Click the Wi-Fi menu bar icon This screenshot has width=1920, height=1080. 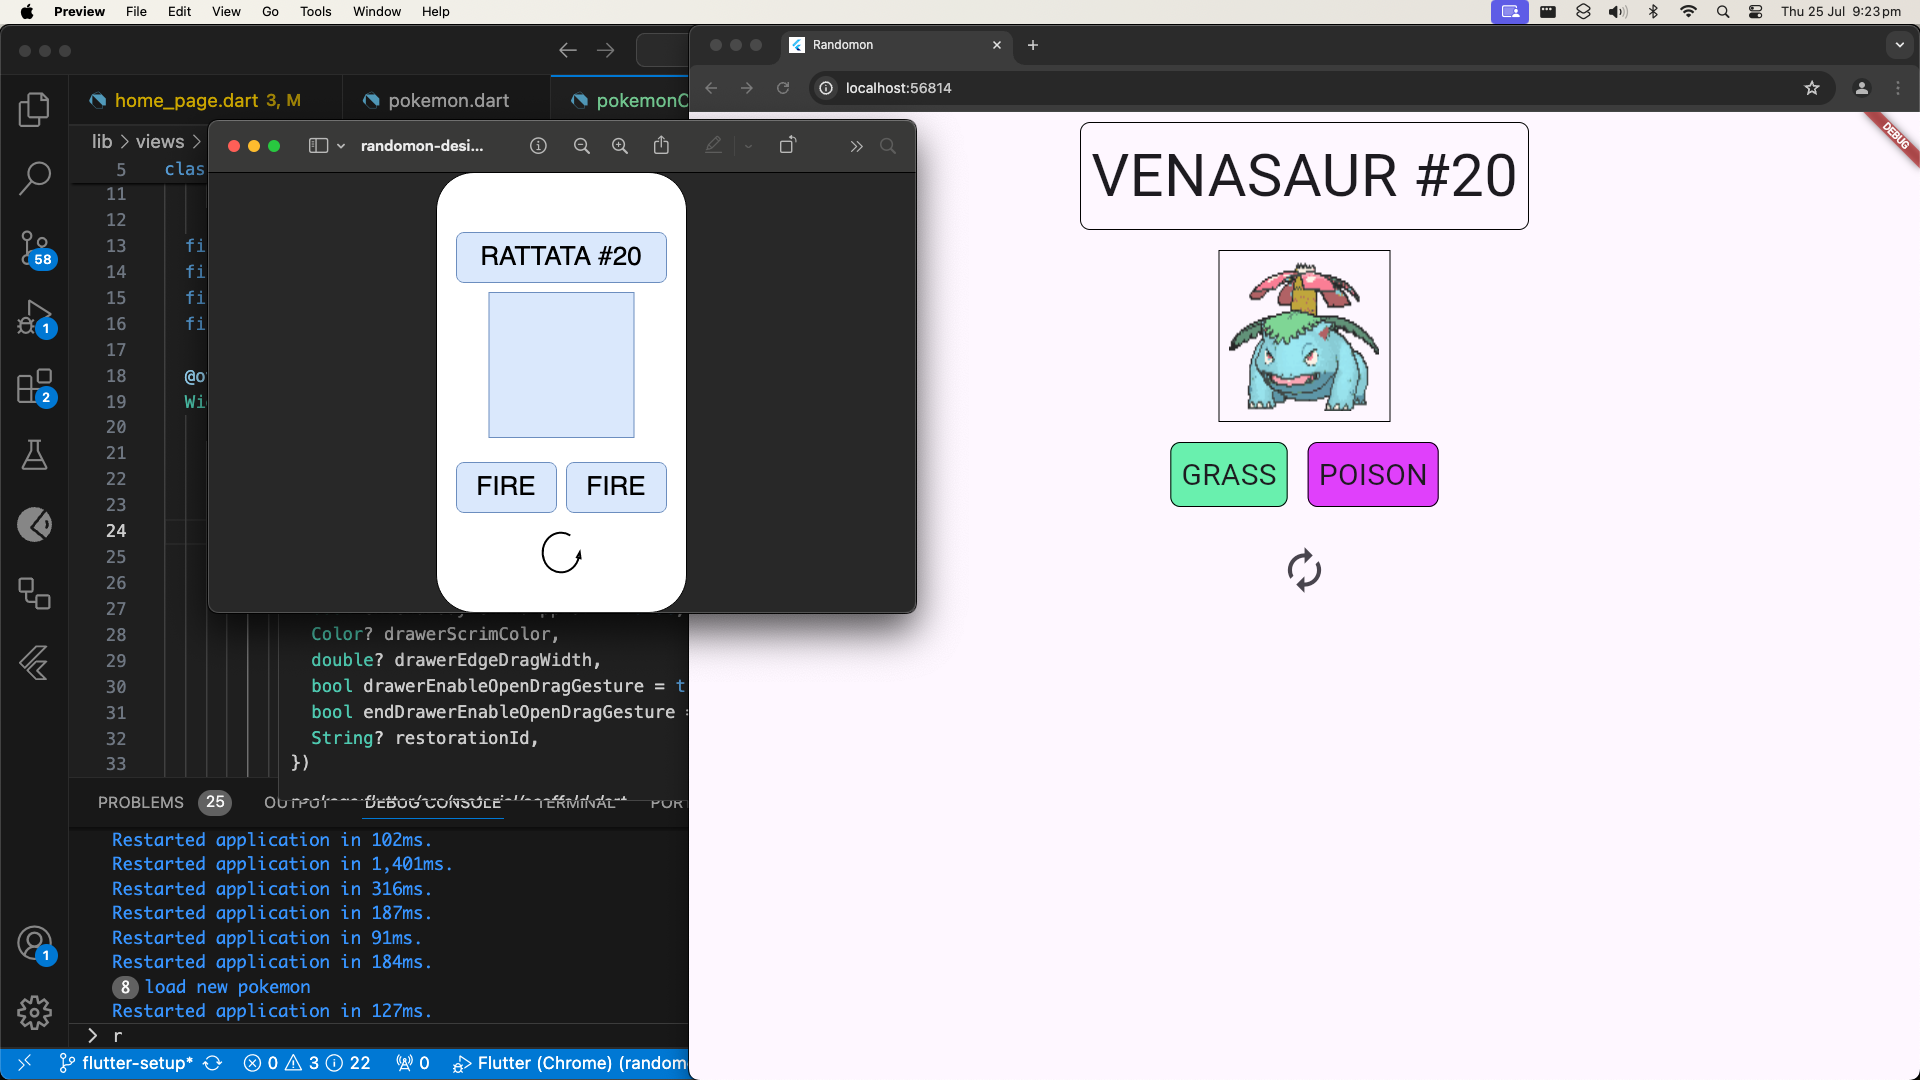tap(1688, 12)
